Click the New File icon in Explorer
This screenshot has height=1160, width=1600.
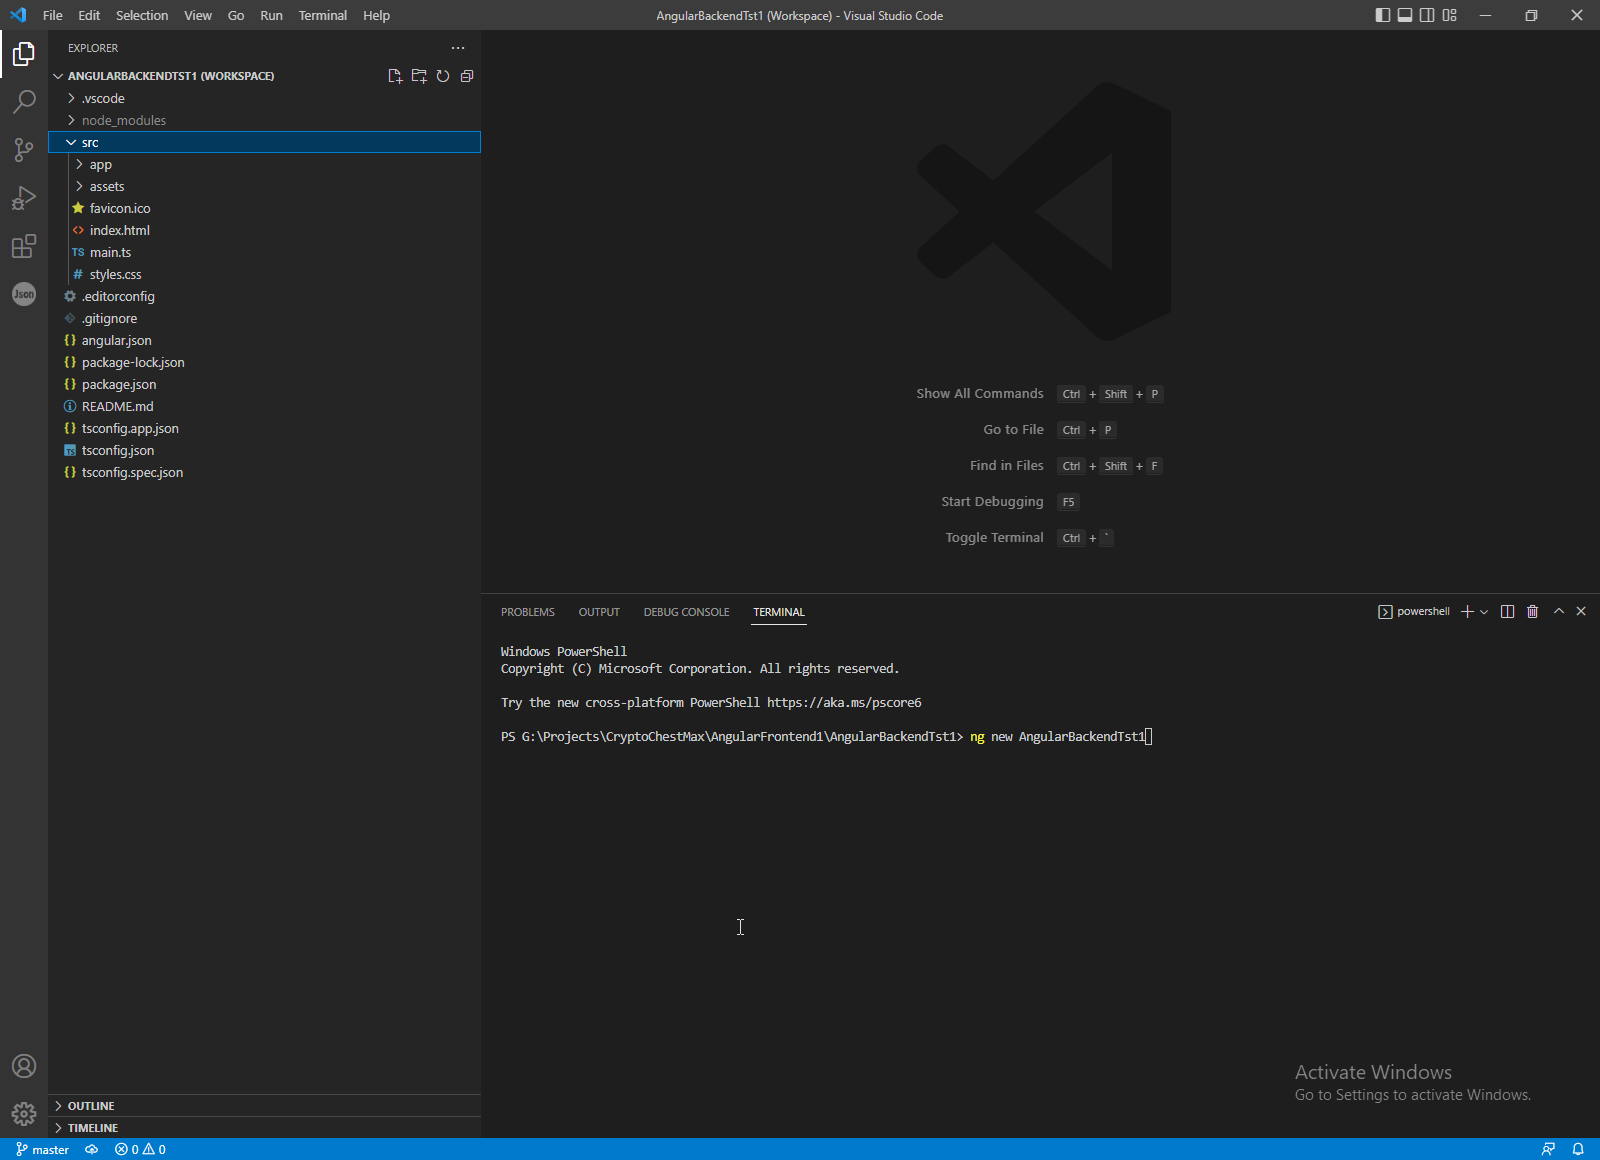point(395,76)
